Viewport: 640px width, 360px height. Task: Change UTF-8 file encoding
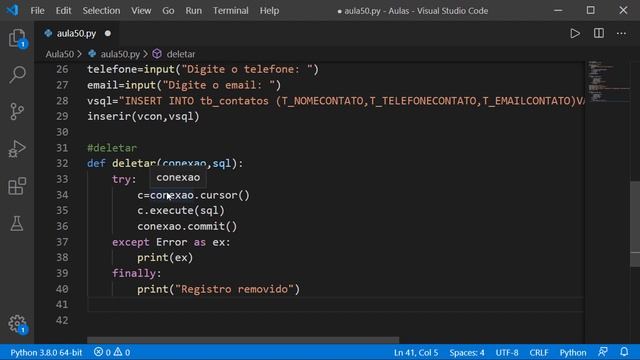pyautogui.click(x=507, y=352)
